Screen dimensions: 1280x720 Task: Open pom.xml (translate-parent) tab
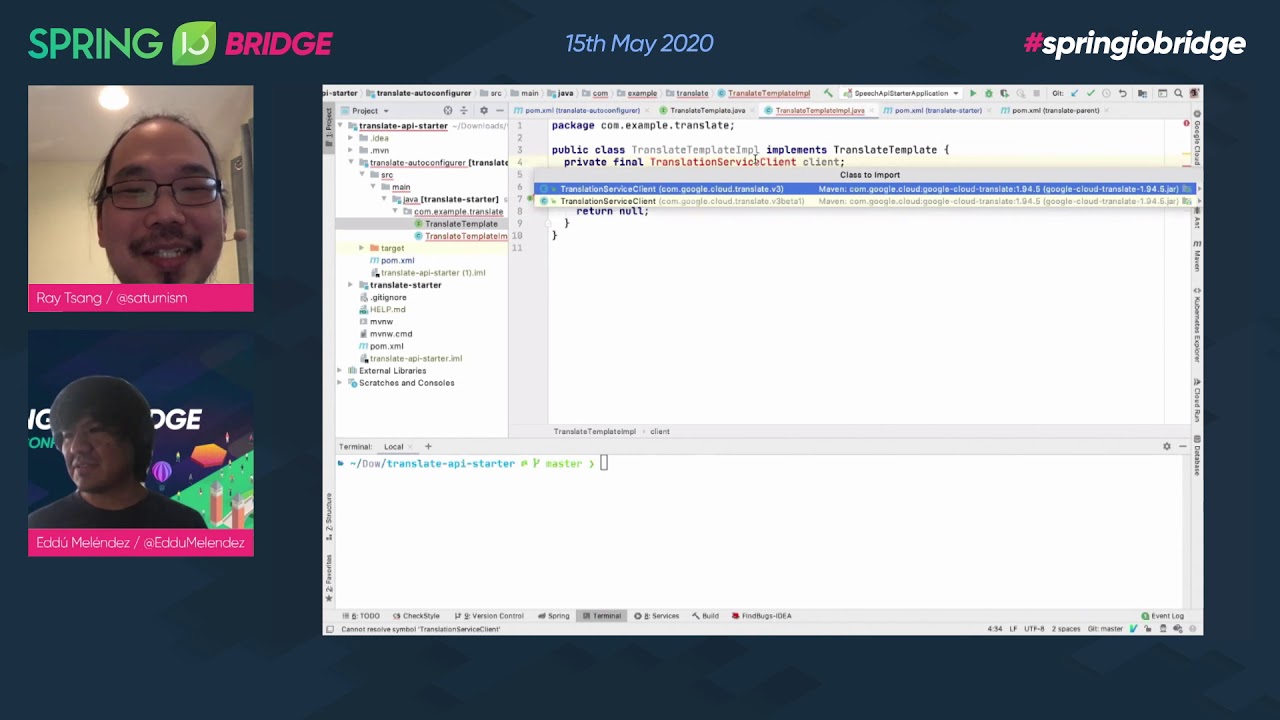(1055, 110)
